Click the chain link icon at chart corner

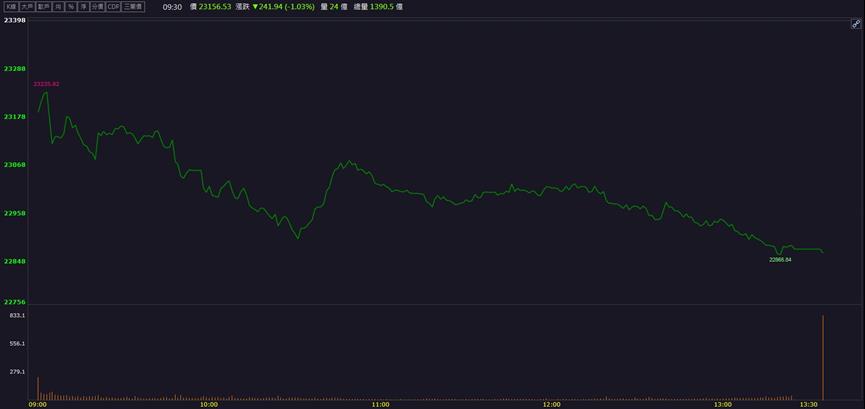point(856,24)
